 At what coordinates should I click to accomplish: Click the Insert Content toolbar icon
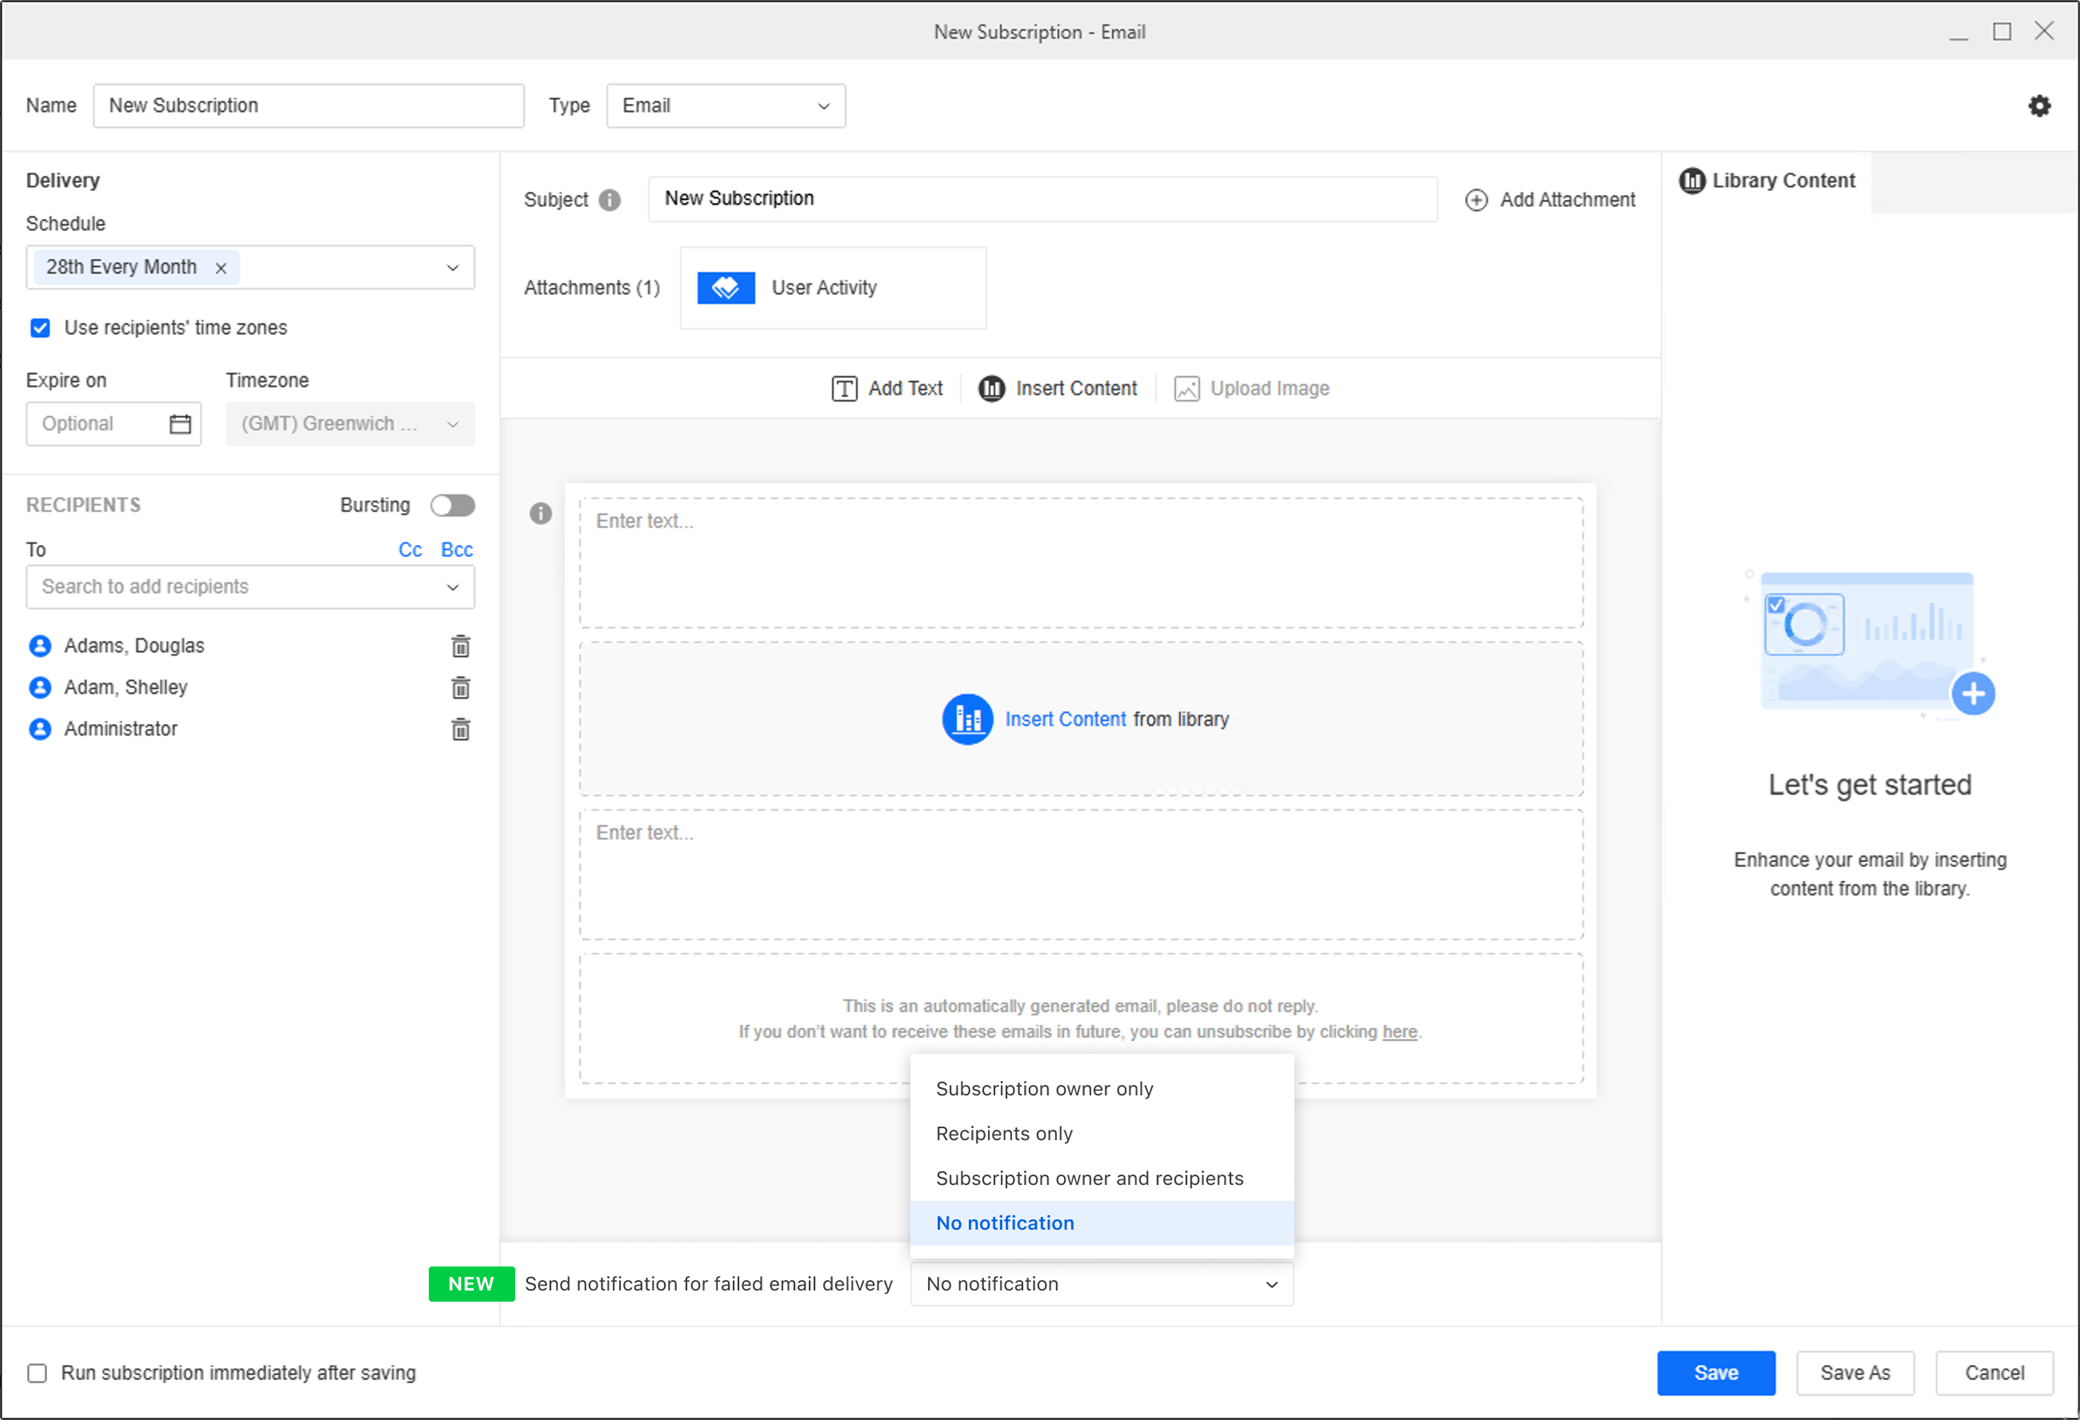click(991, 389)
